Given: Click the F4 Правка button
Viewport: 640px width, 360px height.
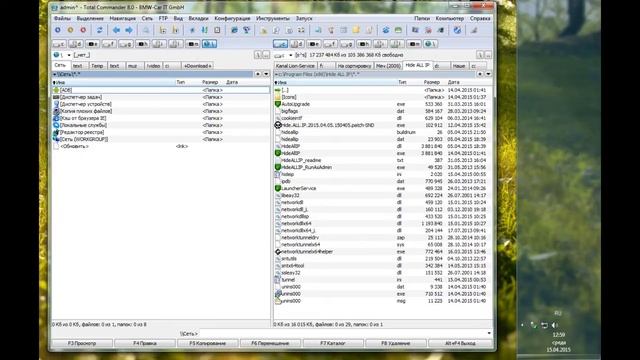Looking at the screenshot, I should click(145, 343).
